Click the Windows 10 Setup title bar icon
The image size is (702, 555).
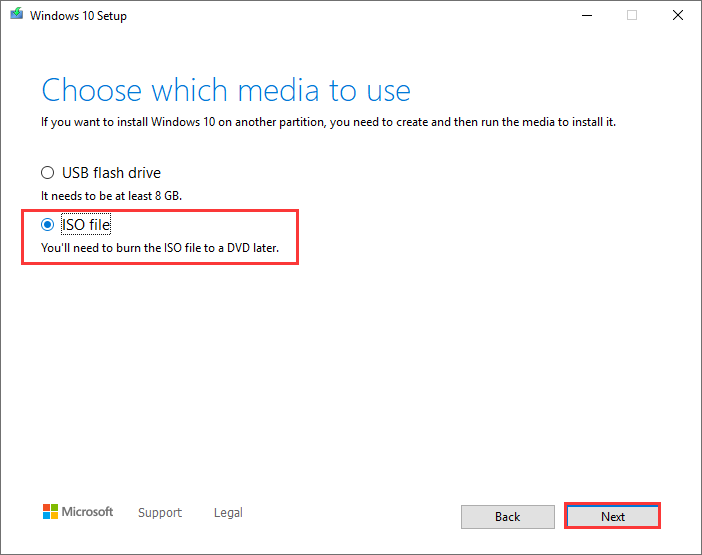pyautogui.click(x=17, y=14)
